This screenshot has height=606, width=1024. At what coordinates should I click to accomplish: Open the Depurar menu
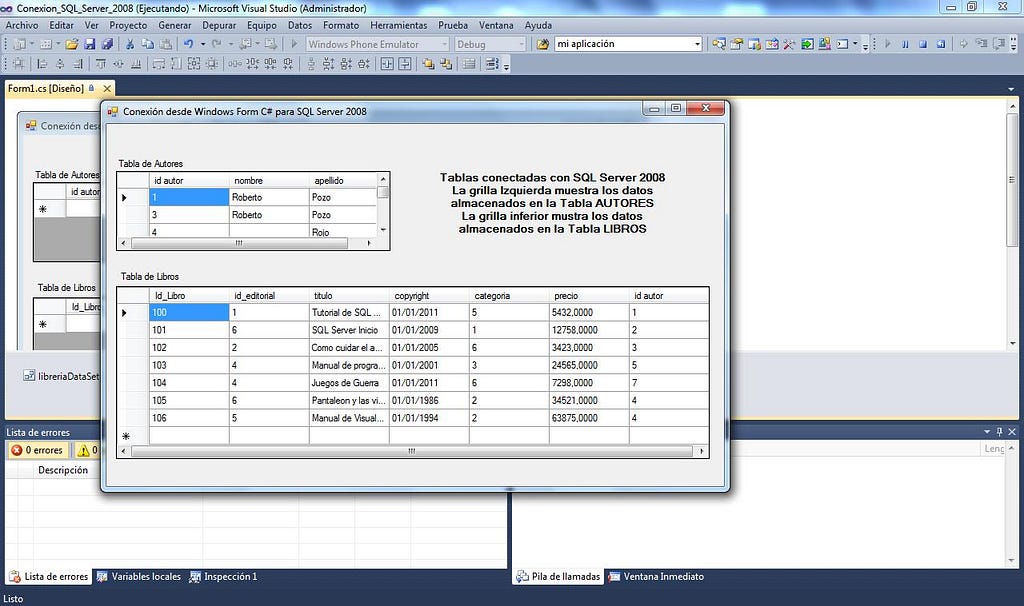[x=219, y=25]
